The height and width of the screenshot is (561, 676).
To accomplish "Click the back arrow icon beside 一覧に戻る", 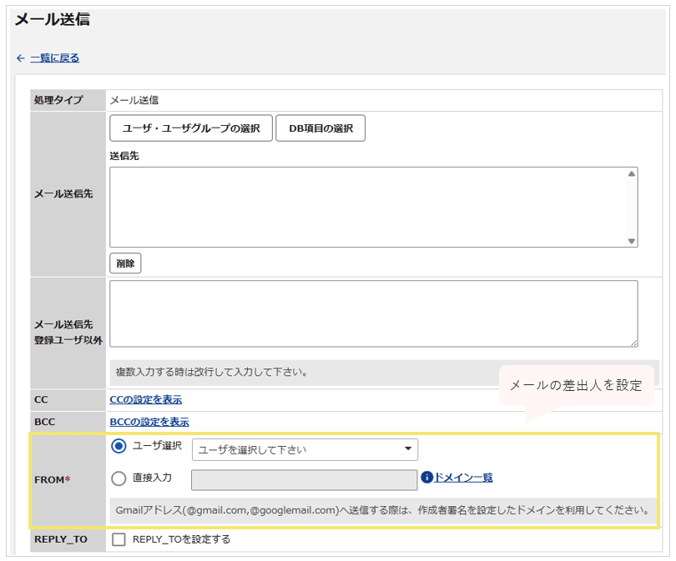I will 20,58.
